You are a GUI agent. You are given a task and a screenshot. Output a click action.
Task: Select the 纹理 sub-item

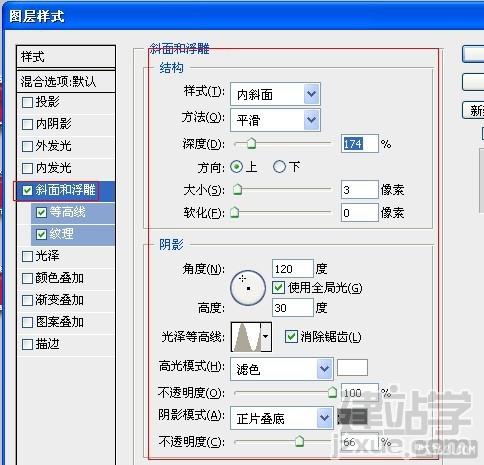pos(73,234)
